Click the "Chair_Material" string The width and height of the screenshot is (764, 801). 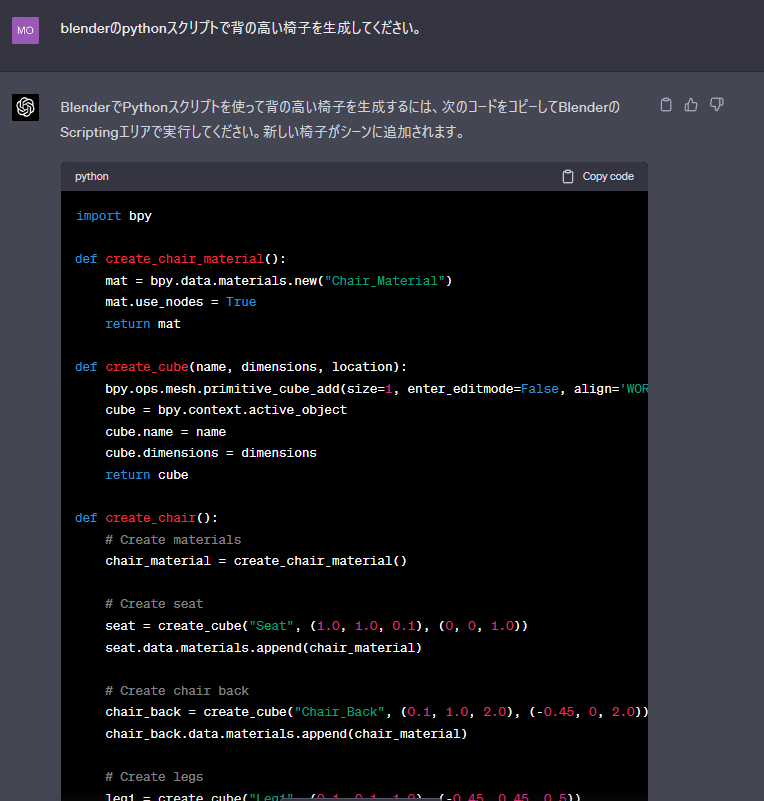[385, 280]
